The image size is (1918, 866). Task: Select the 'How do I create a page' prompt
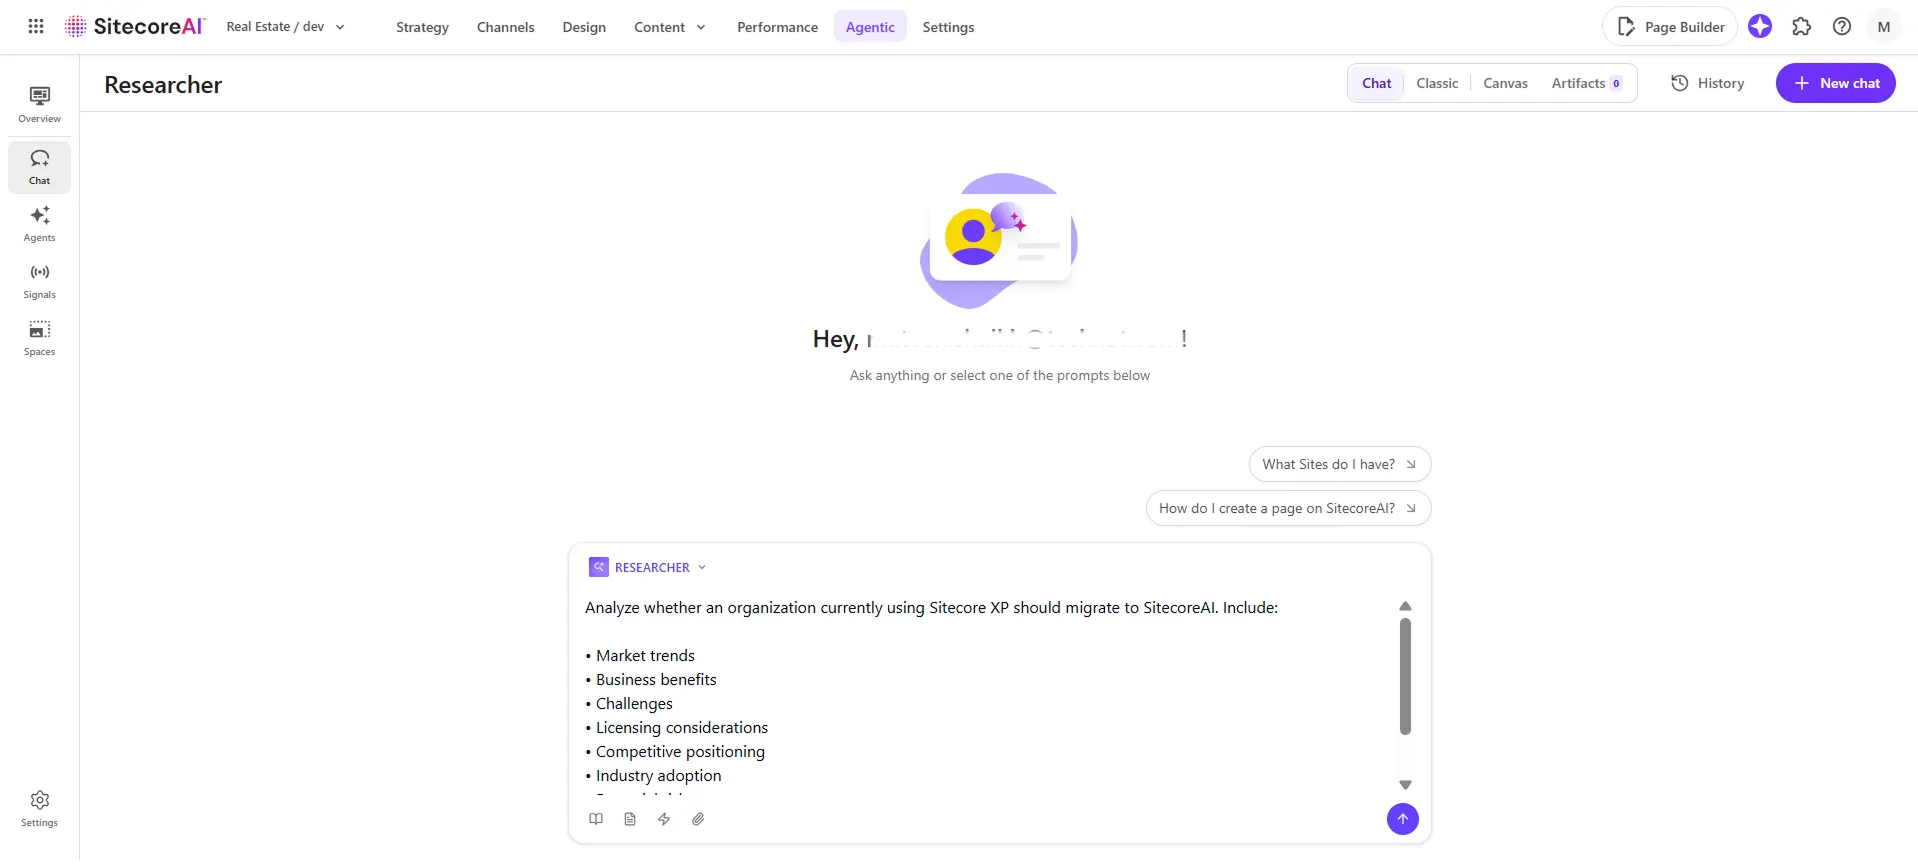click(x=1288, y=508)
